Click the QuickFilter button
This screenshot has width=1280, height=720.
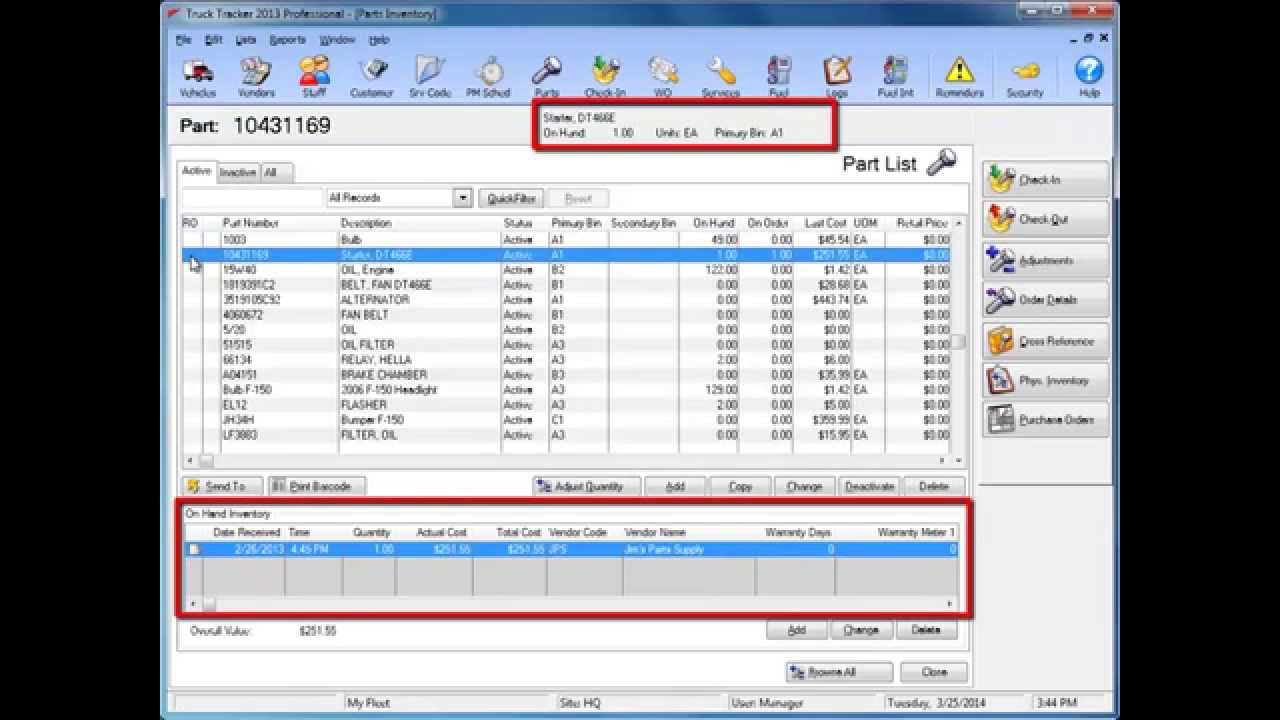coord(512,198)
